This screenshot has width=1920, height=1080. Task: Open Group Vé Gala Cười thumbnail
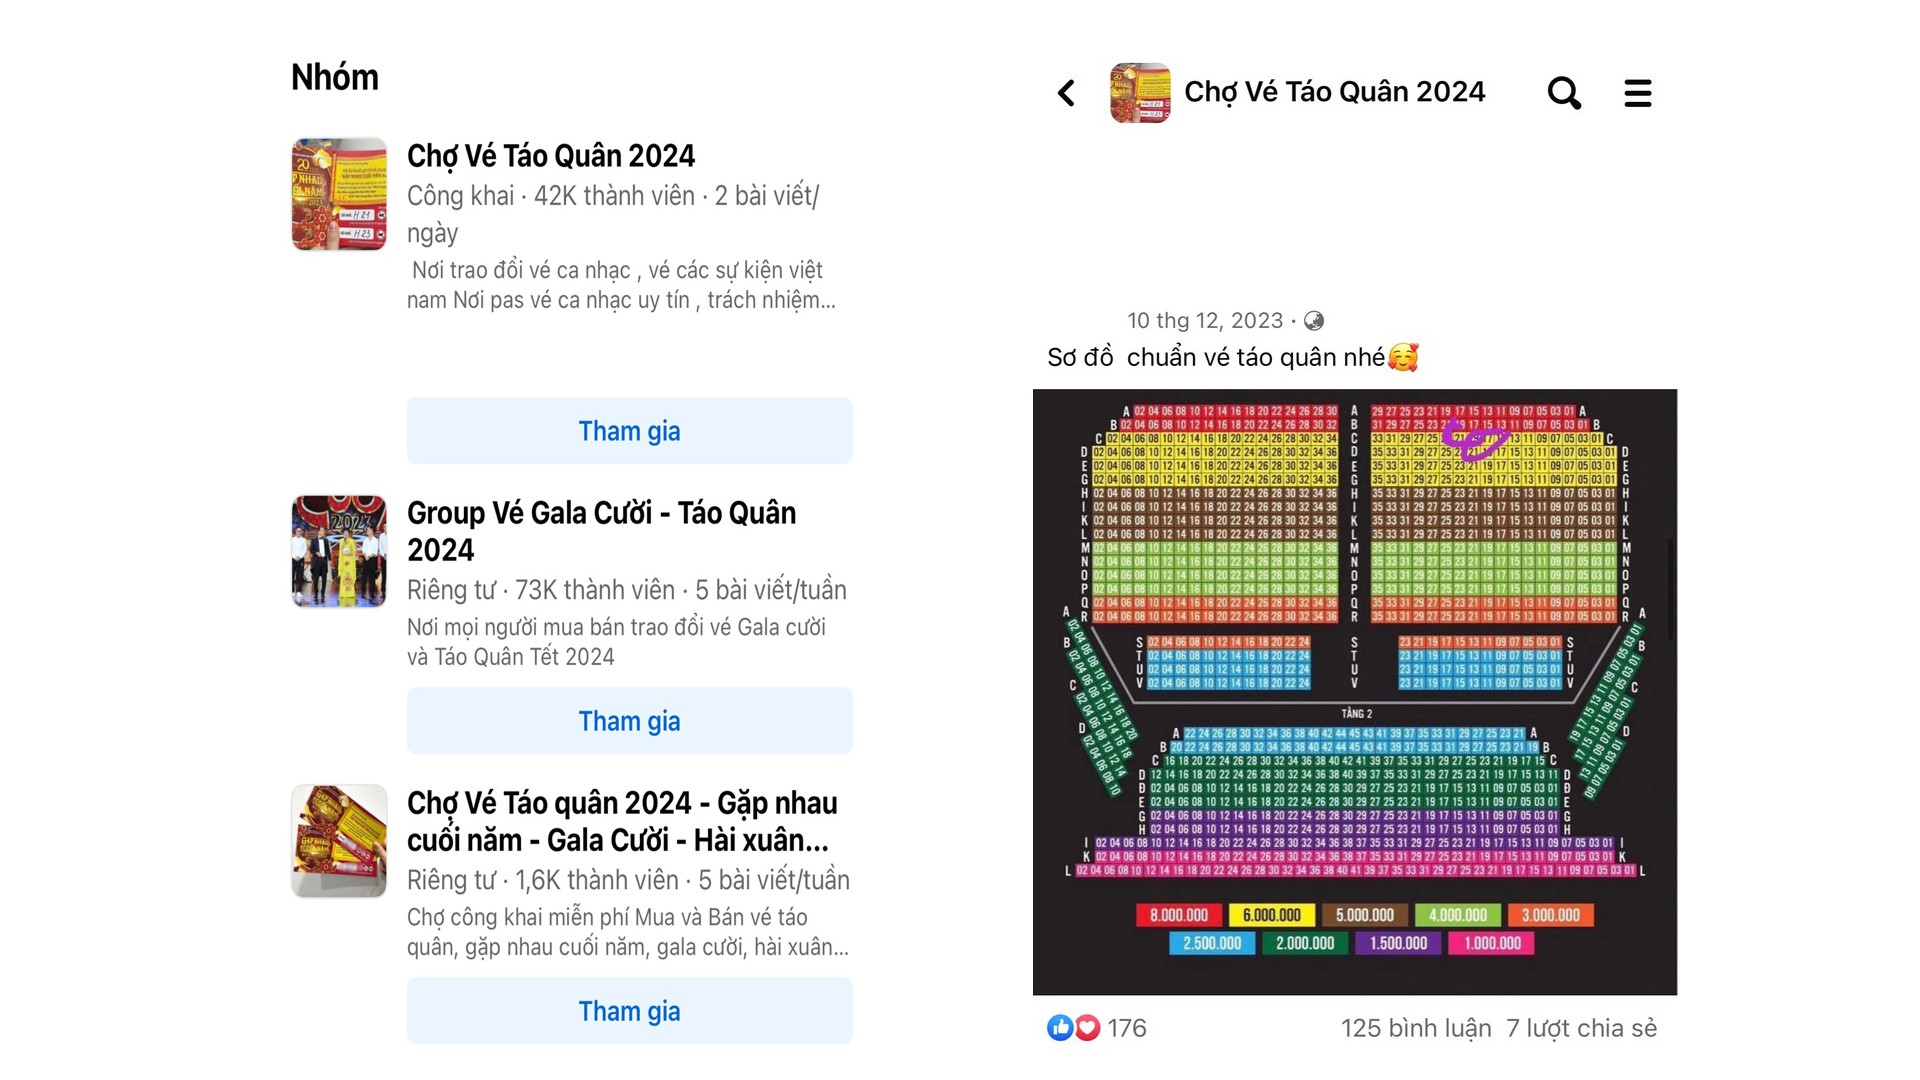339,551
